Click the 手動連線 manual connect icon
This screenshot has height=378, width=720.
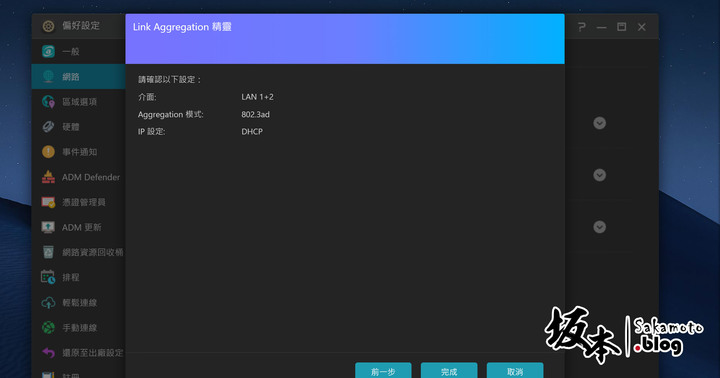point(48,327)
